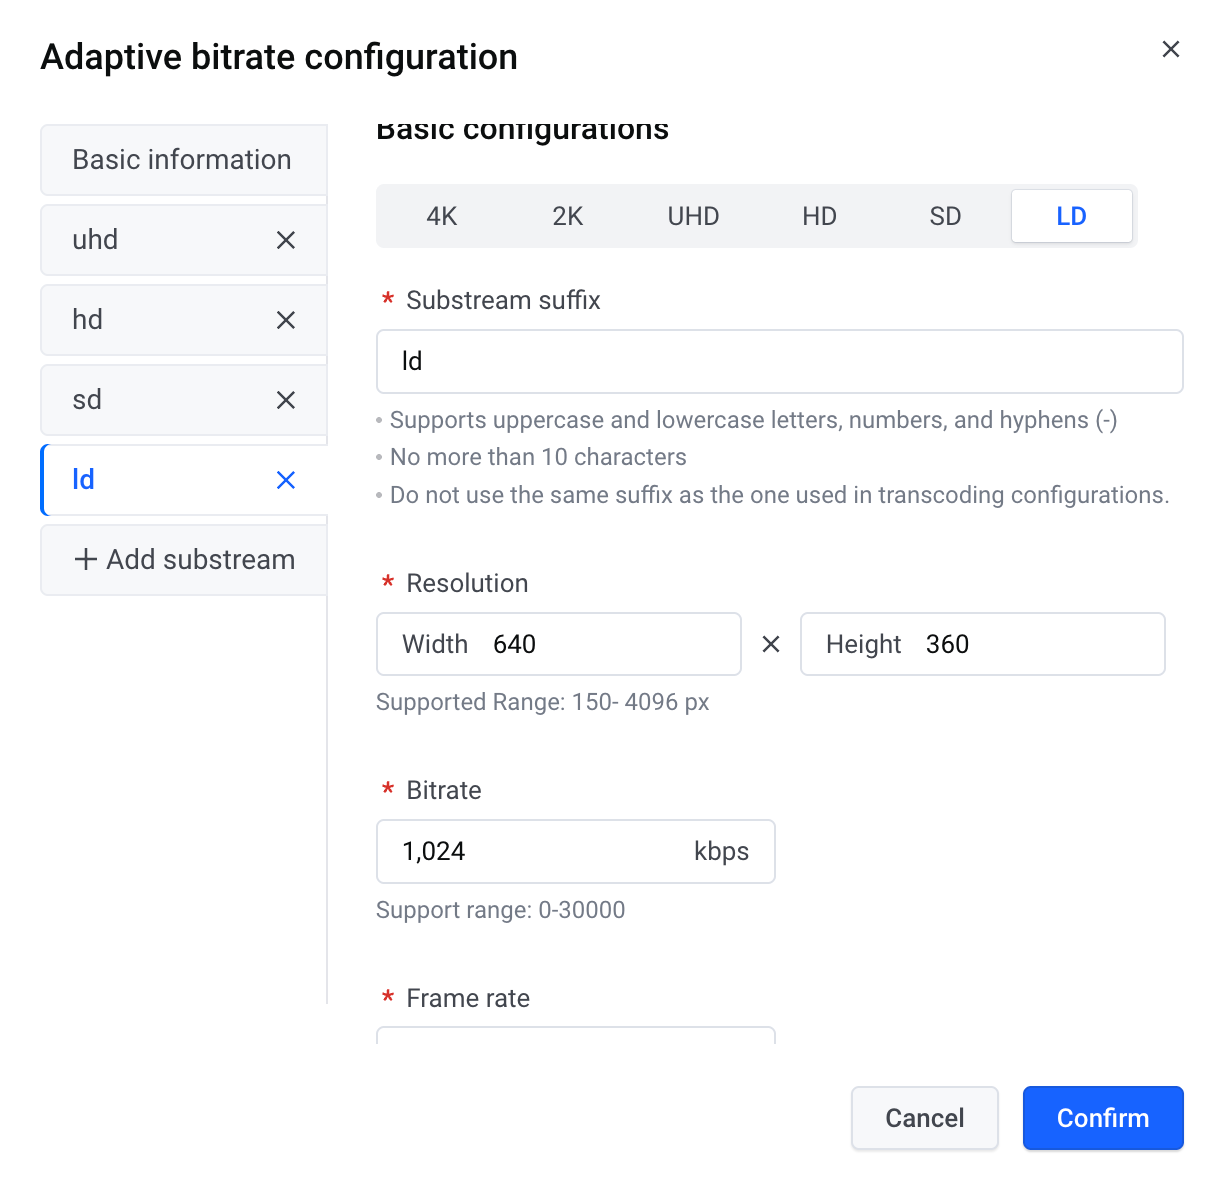Open the Basic information section
Screen dimensions: 1214x1186
point(184,160)
